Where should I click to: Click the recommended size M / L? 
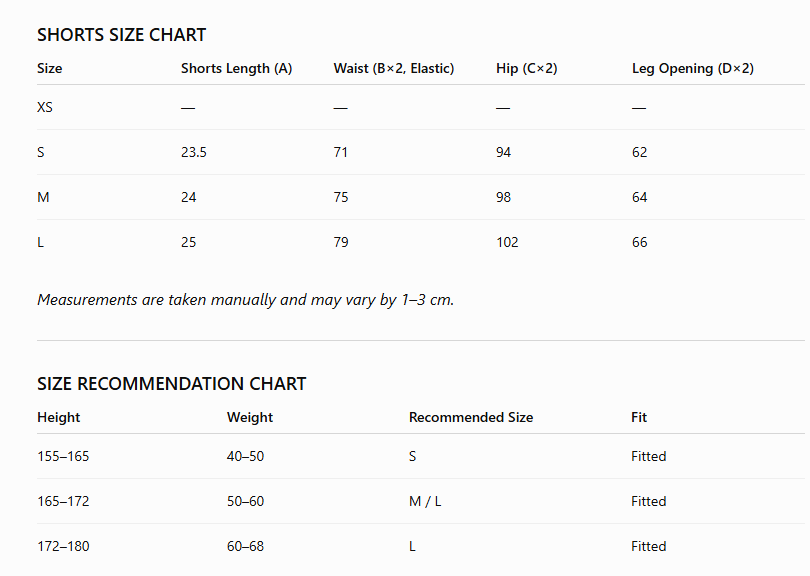[425, 501]
